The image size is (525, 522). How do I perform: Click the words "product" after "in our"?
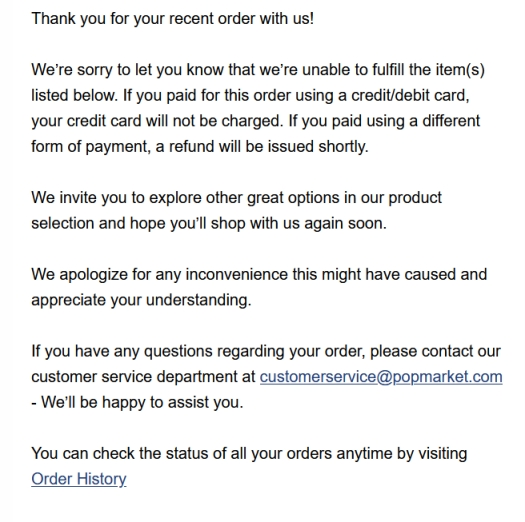pyautogui.click(x=415, y=199)
